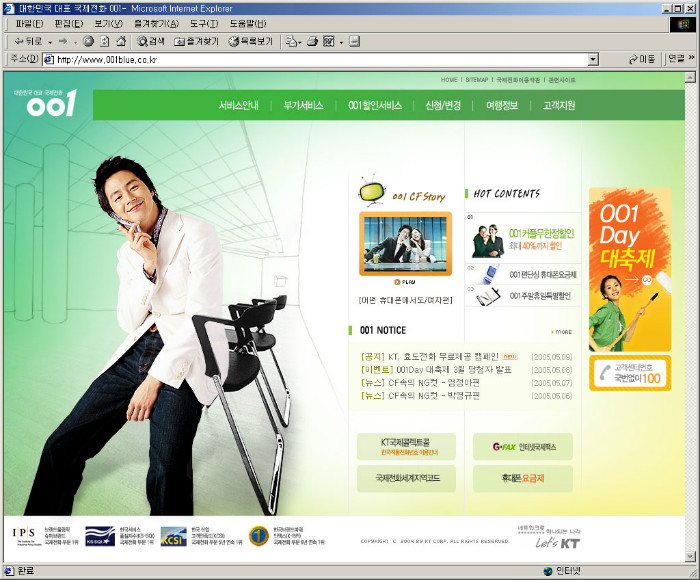Viewport: 700px width, 580px height.
Task: Go to the home page via the house icon
Action: pos(121,42)
